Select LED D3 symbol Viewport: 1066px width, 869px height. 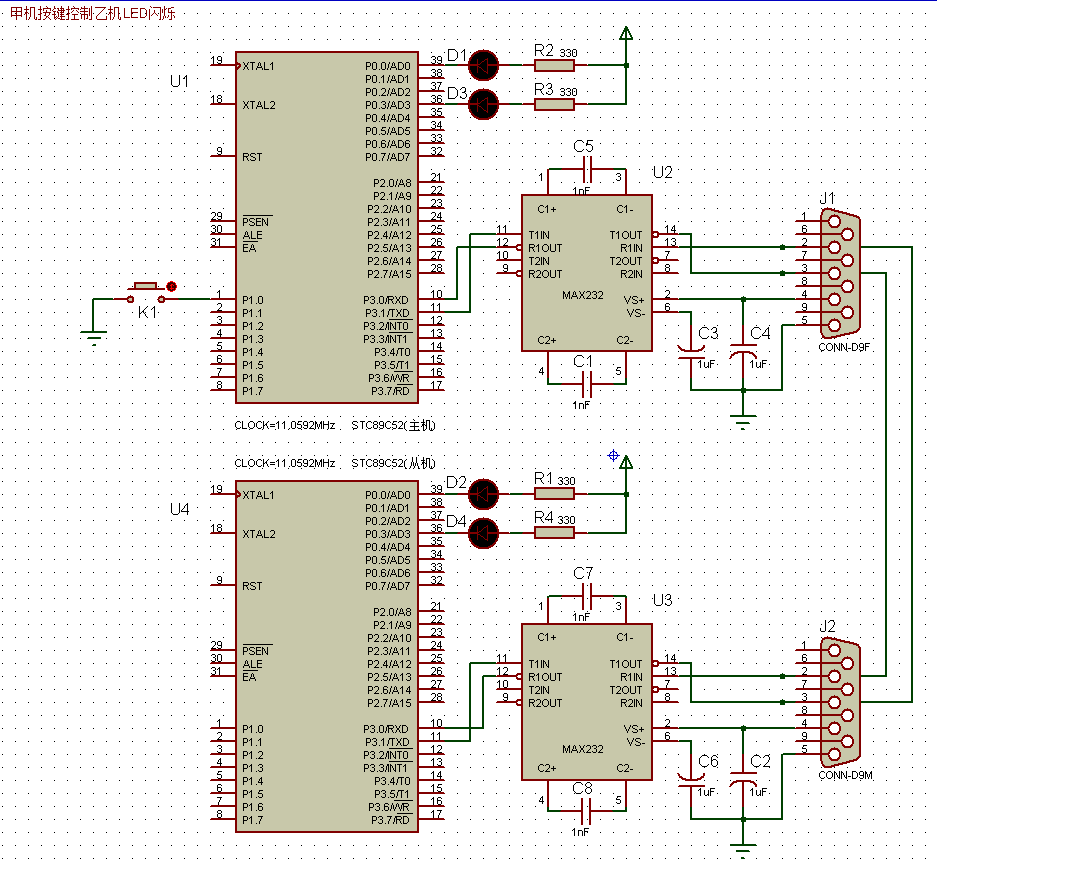coord(483,104)
